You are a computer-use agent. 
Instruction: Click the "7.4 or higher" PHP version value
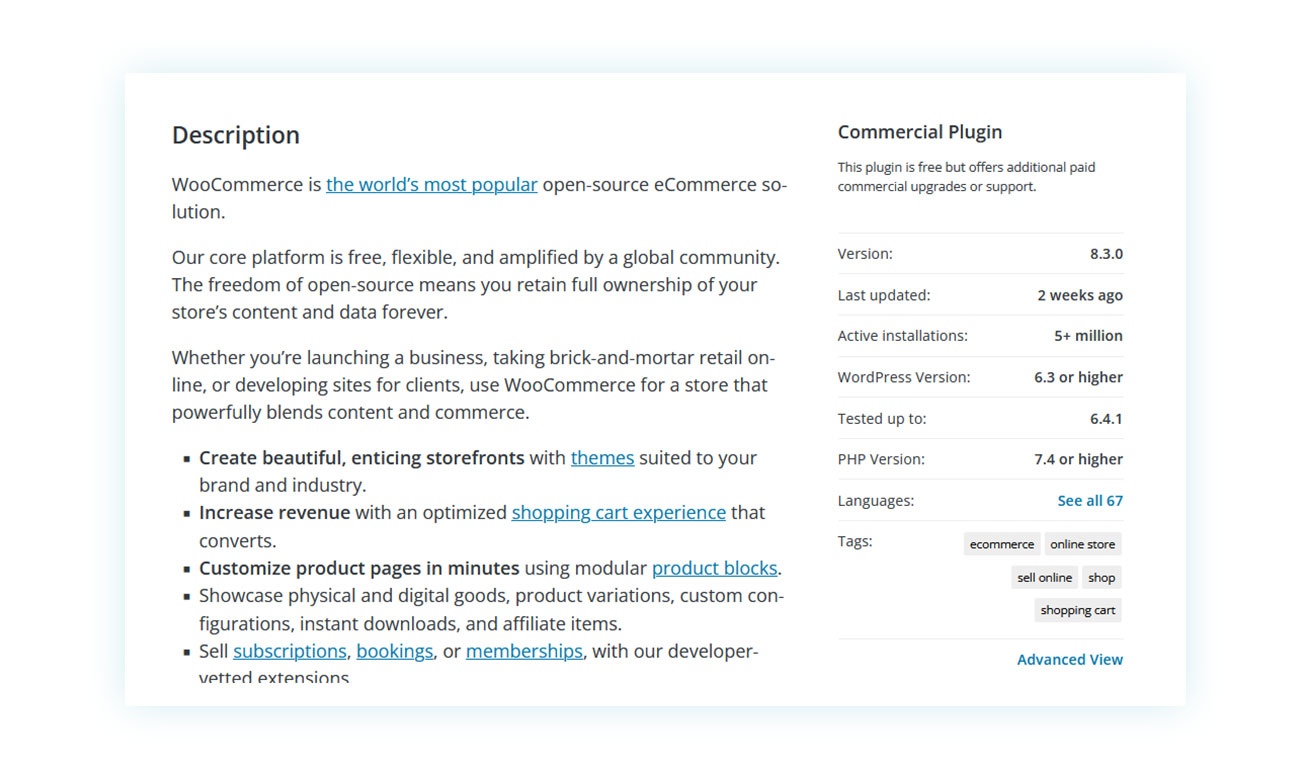pos(1078,460)
